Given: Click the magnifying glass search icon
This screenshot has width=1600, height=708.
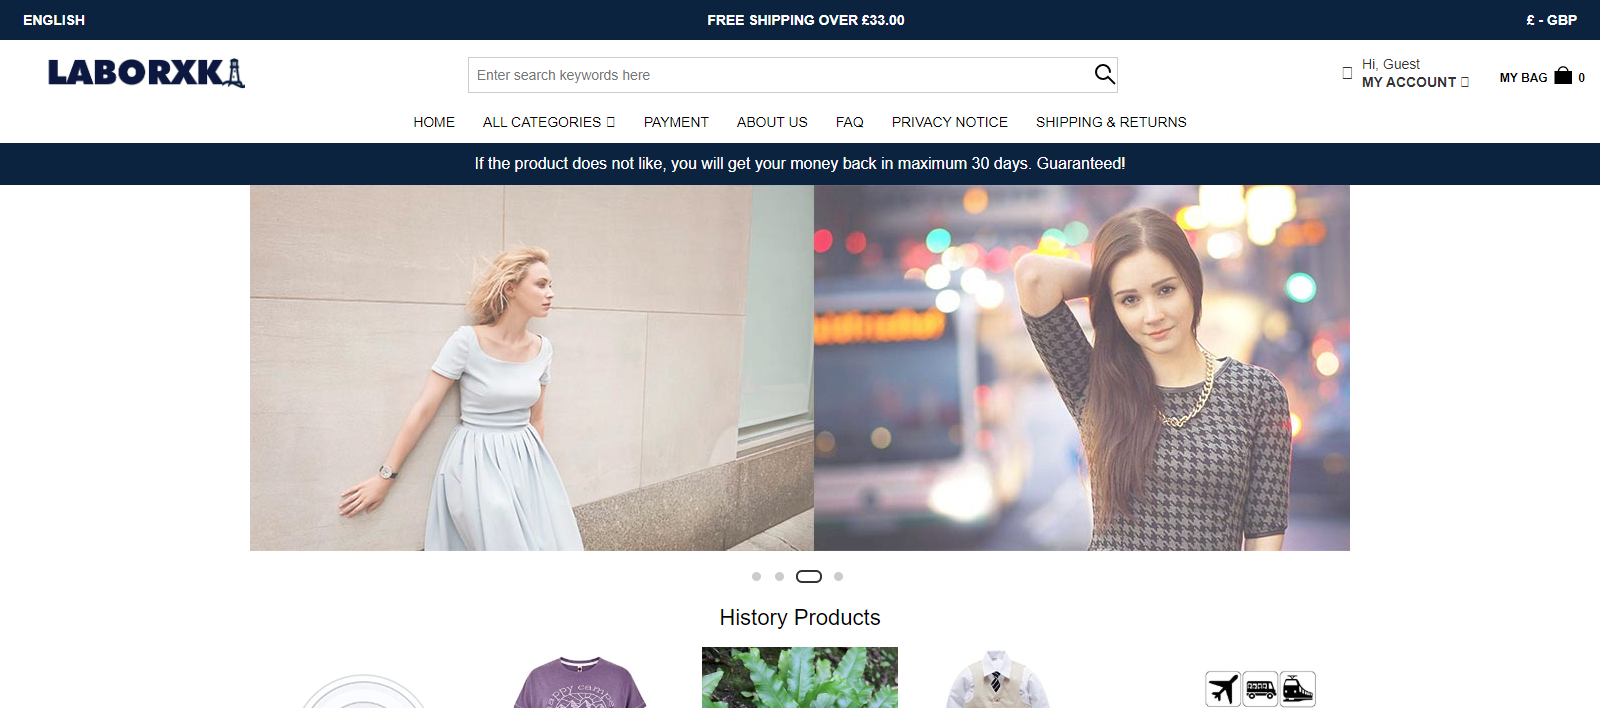Looking at the screenshot, I should point(1104,74).
